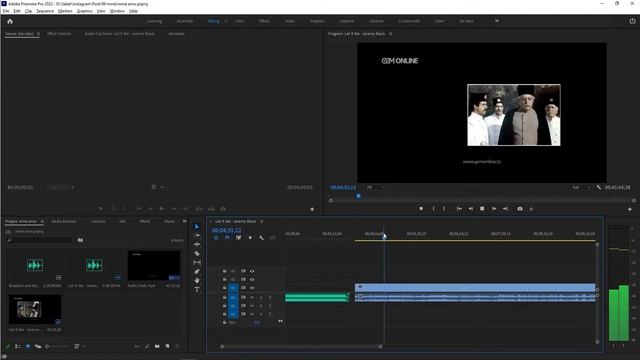Select the Track Select Forward tool

click(x=197, y=236)
